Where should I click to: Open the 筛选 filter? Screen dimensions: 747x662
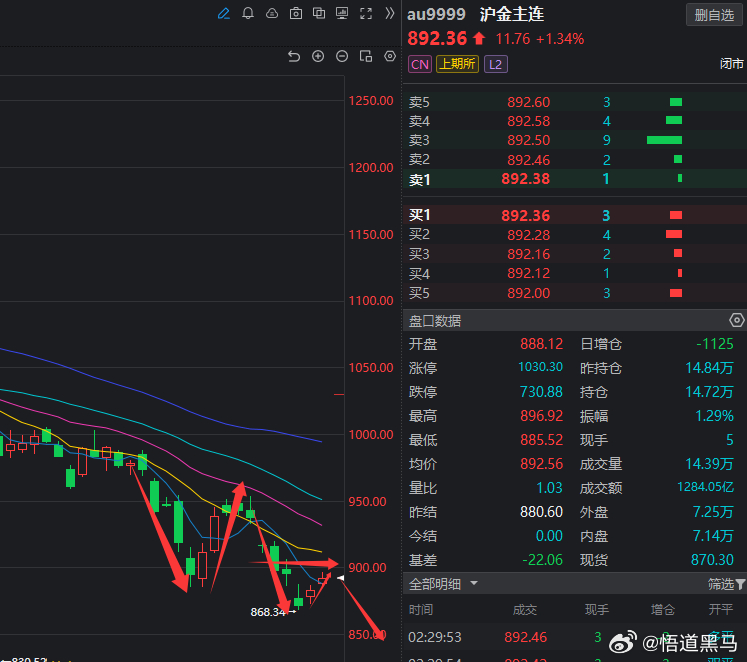point(726,584)
